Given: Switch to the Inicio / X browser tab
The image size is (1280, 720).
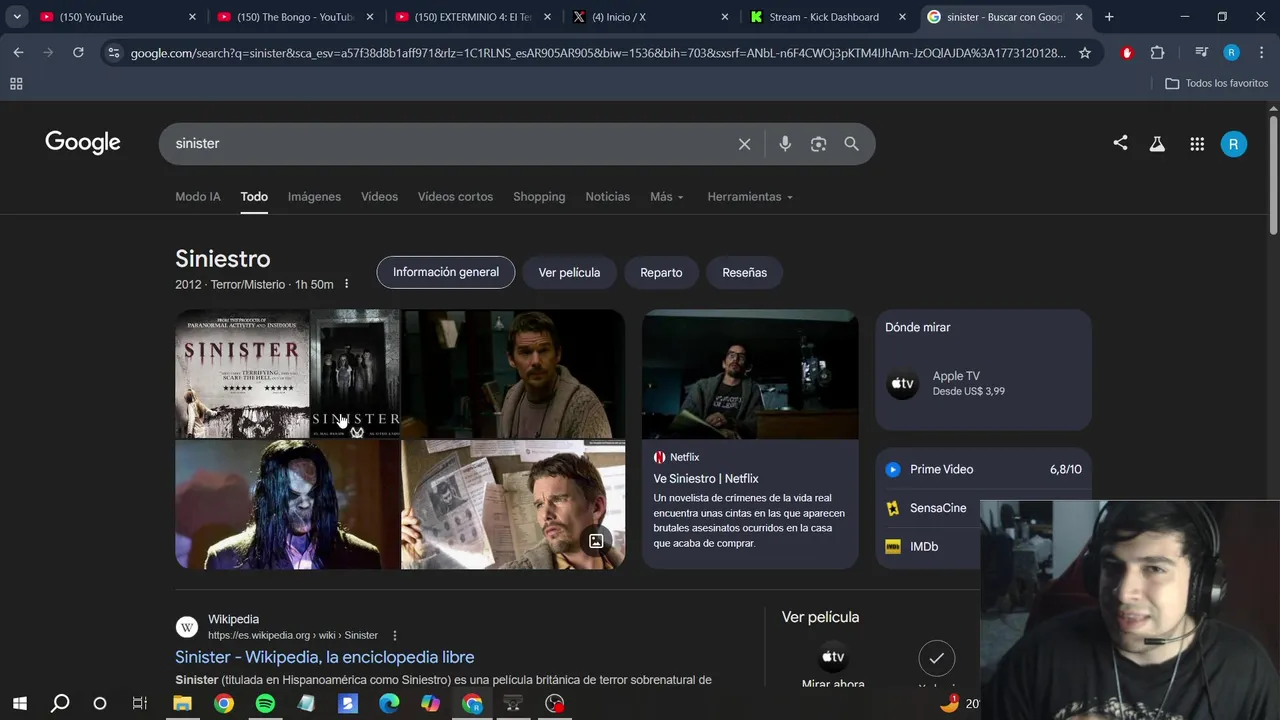Looking at the screenshot, I should click(x=648, y=17).
